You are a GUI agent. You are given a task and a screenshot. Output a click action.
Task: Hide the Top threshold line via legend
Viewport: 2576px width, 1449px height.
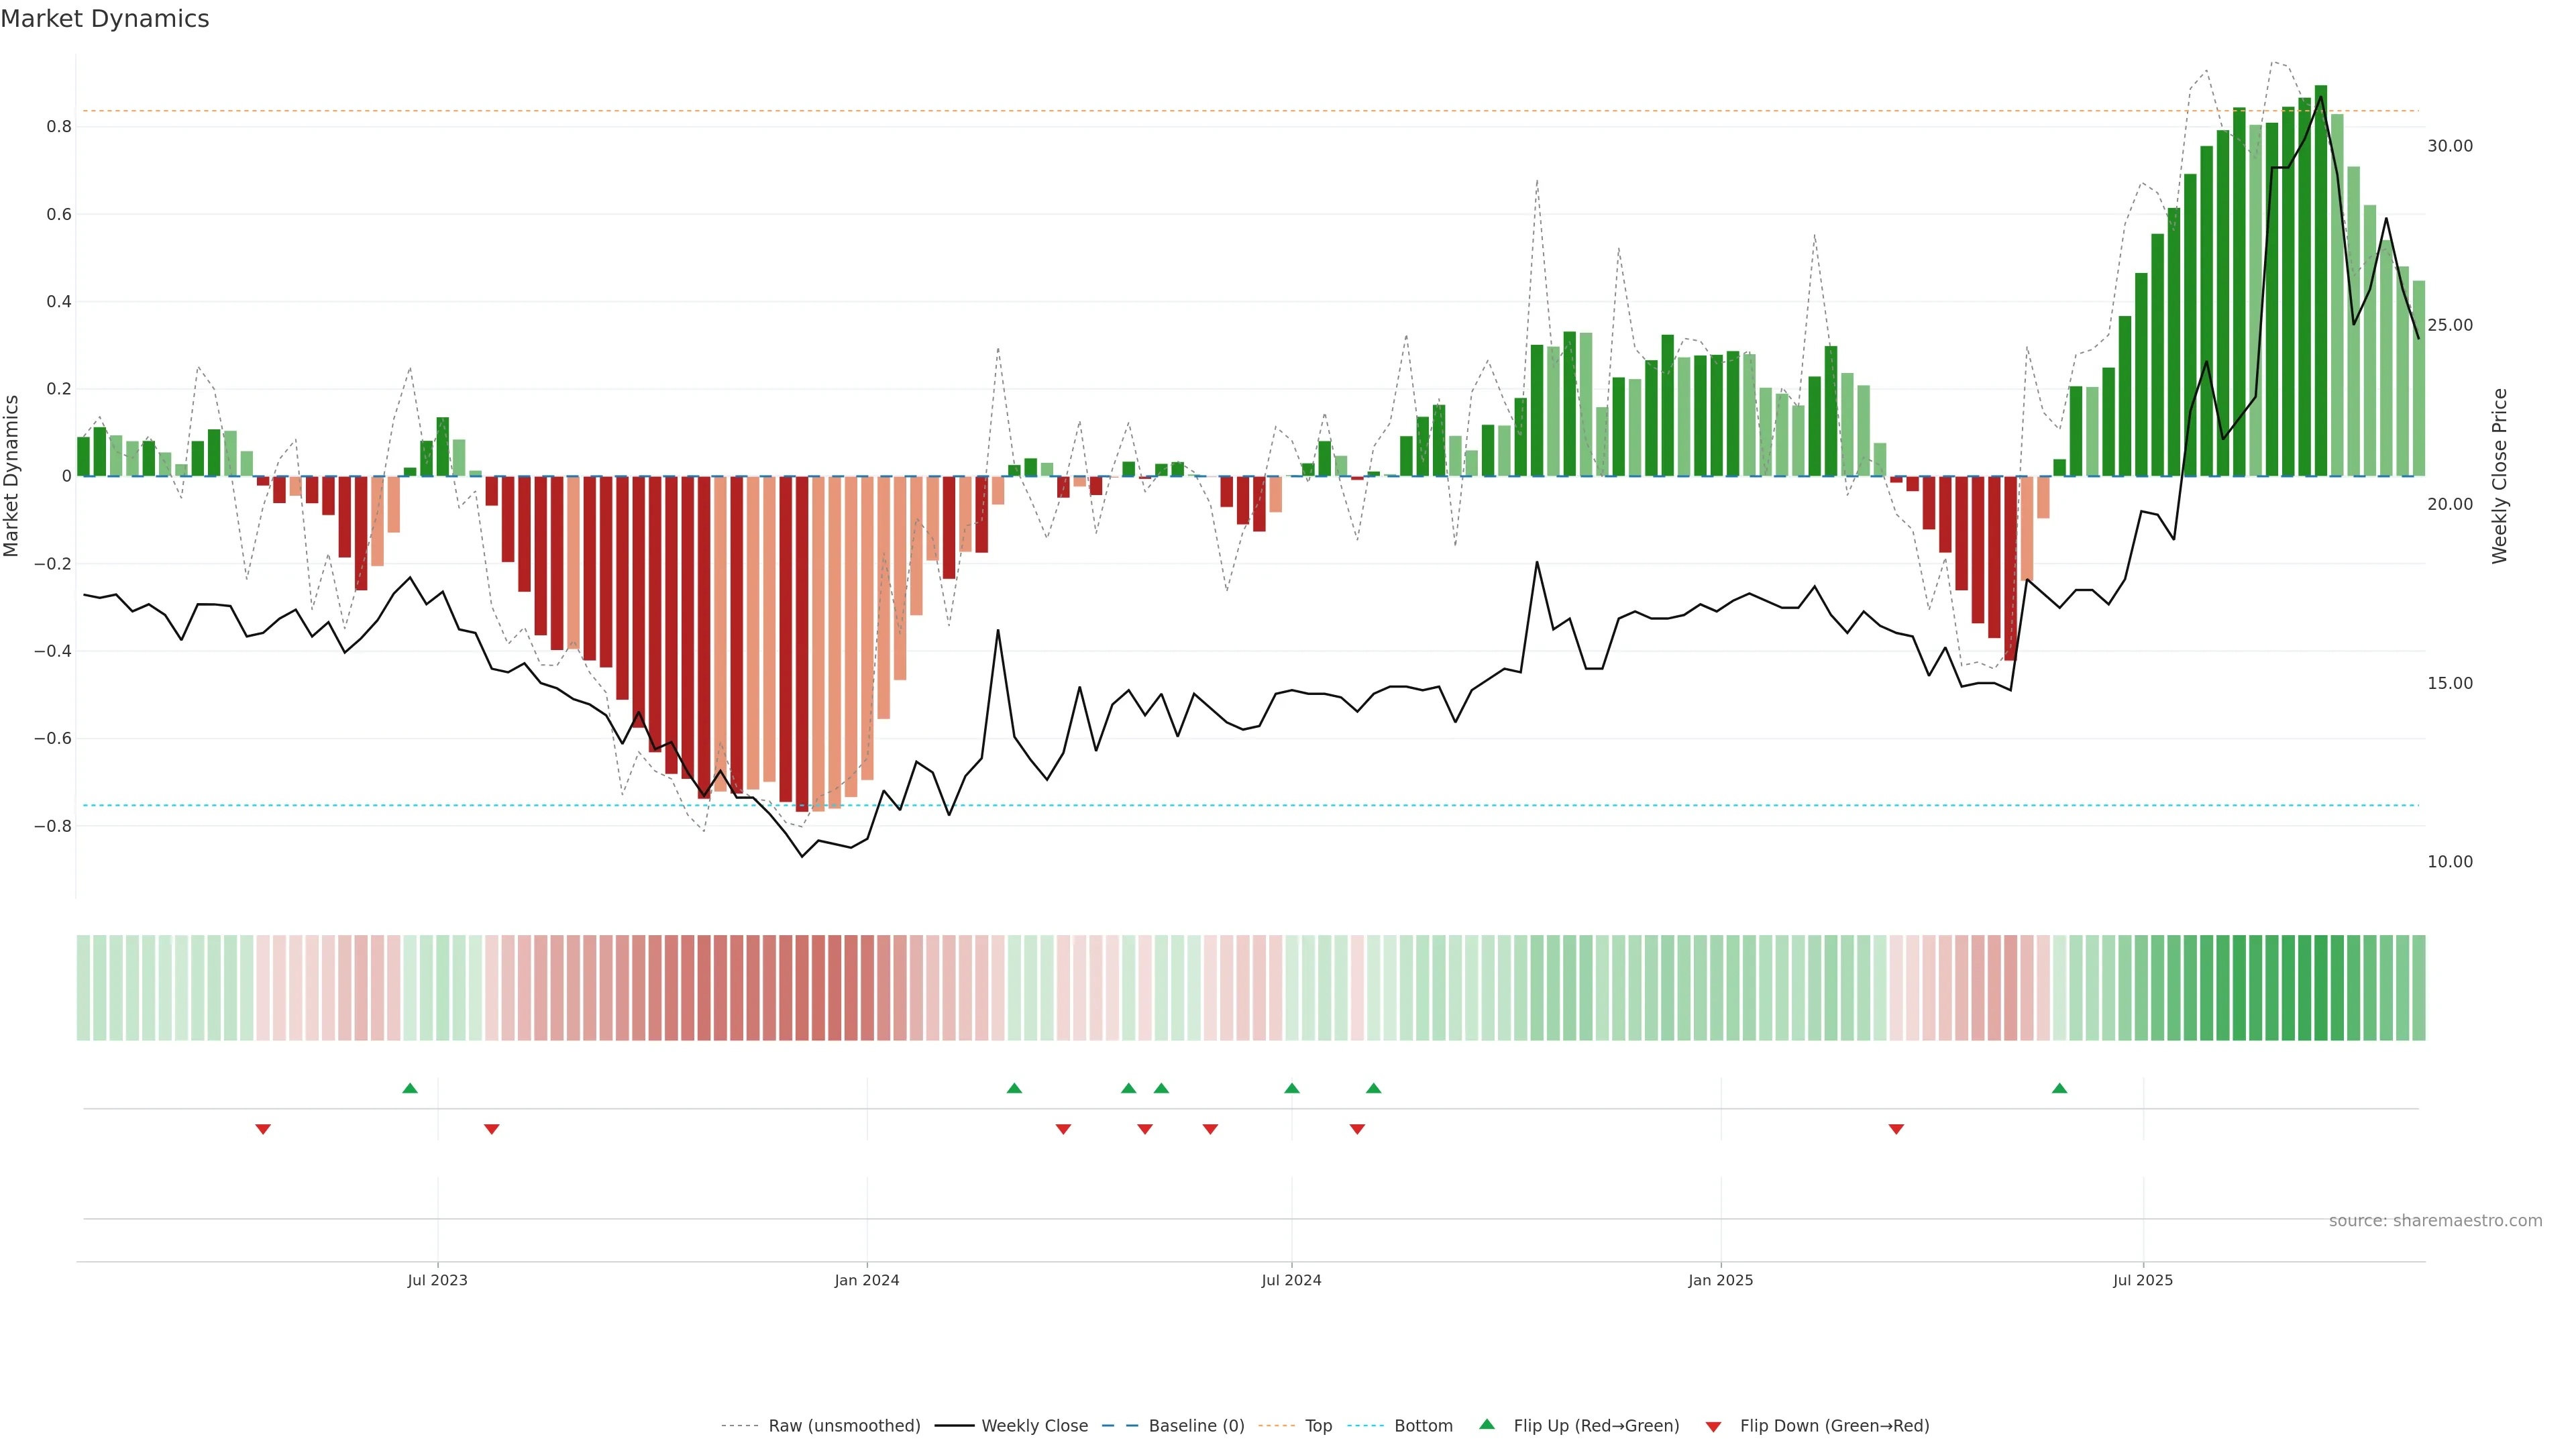coord(1318,1425)
